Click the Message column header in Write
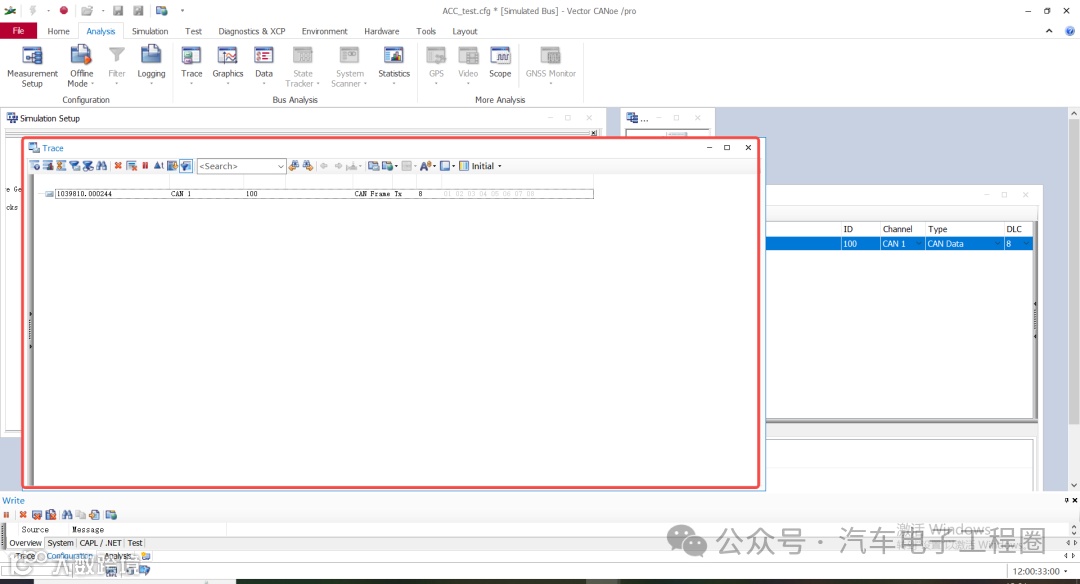Screen dimensions: 1080x584 click(x=88, y=530)
